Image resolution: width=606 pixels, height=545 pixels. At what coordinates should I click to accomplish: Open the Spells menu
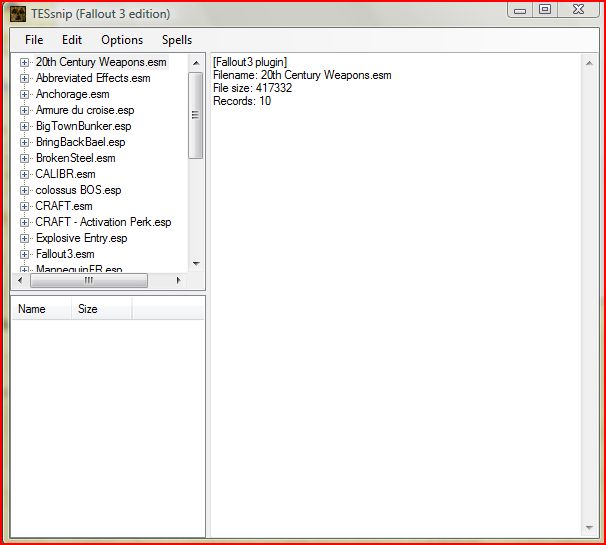pyautogui.click(x=177, y=40)
